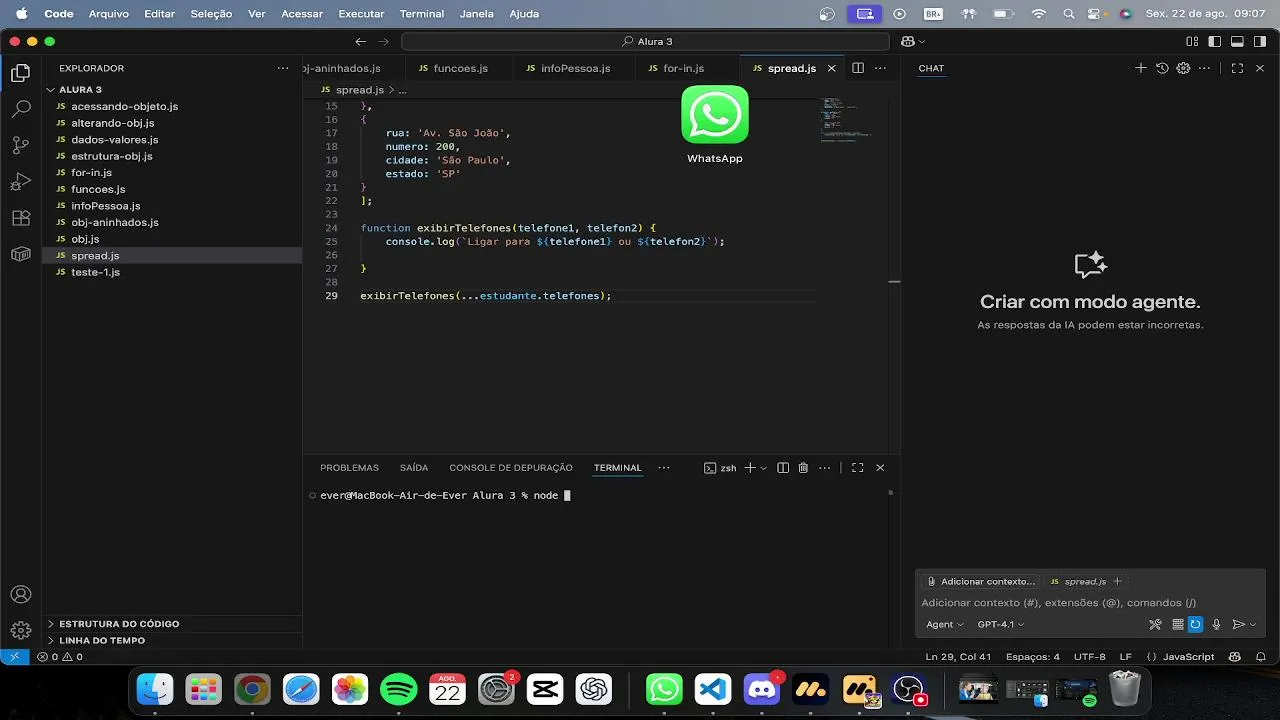Open new terminal launch profile dropdown
Viewport: 1280px width, 720px height.
(763, 468)
